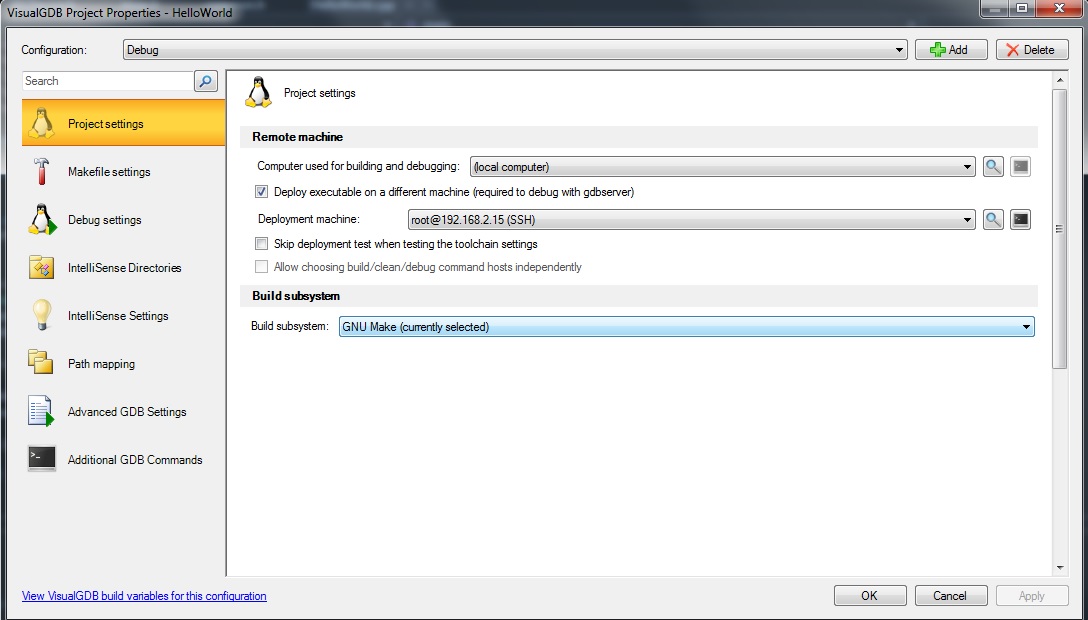Click the penguin icon for Project settings
1088x620 pixels.
42,123
